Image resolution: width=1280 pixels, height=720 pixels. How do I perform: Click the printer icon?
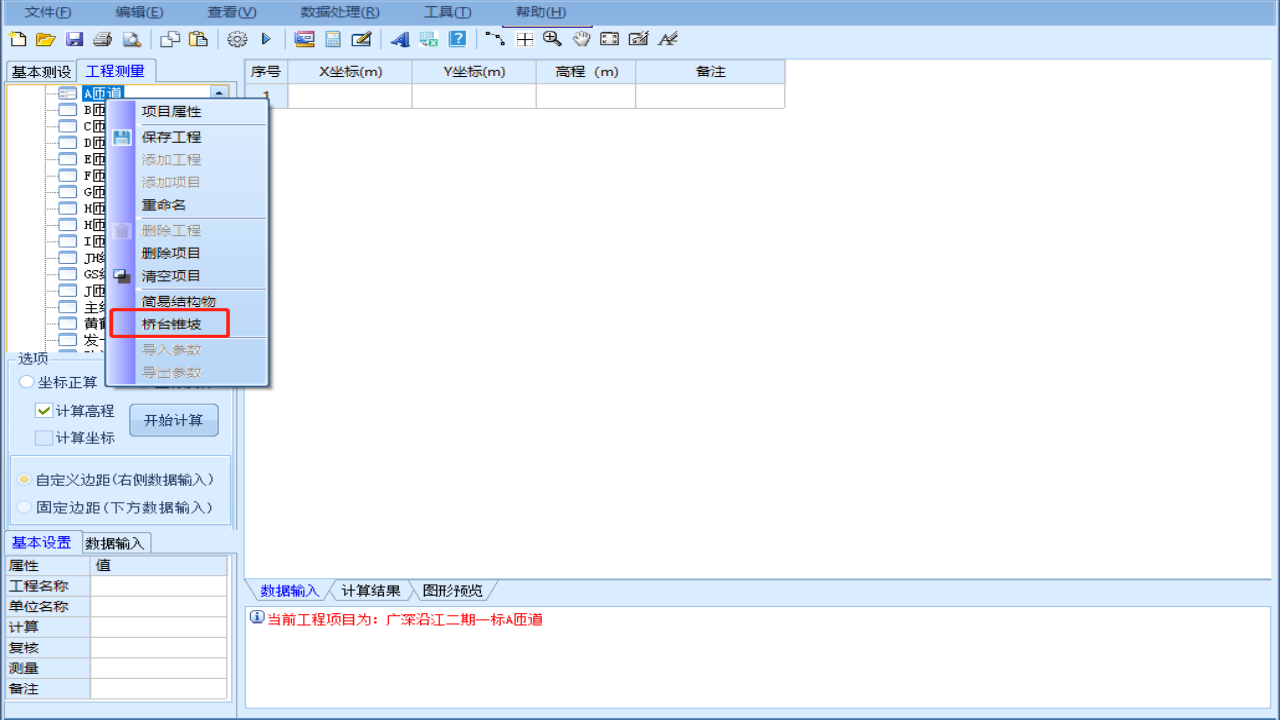click(x=102, y=39)
